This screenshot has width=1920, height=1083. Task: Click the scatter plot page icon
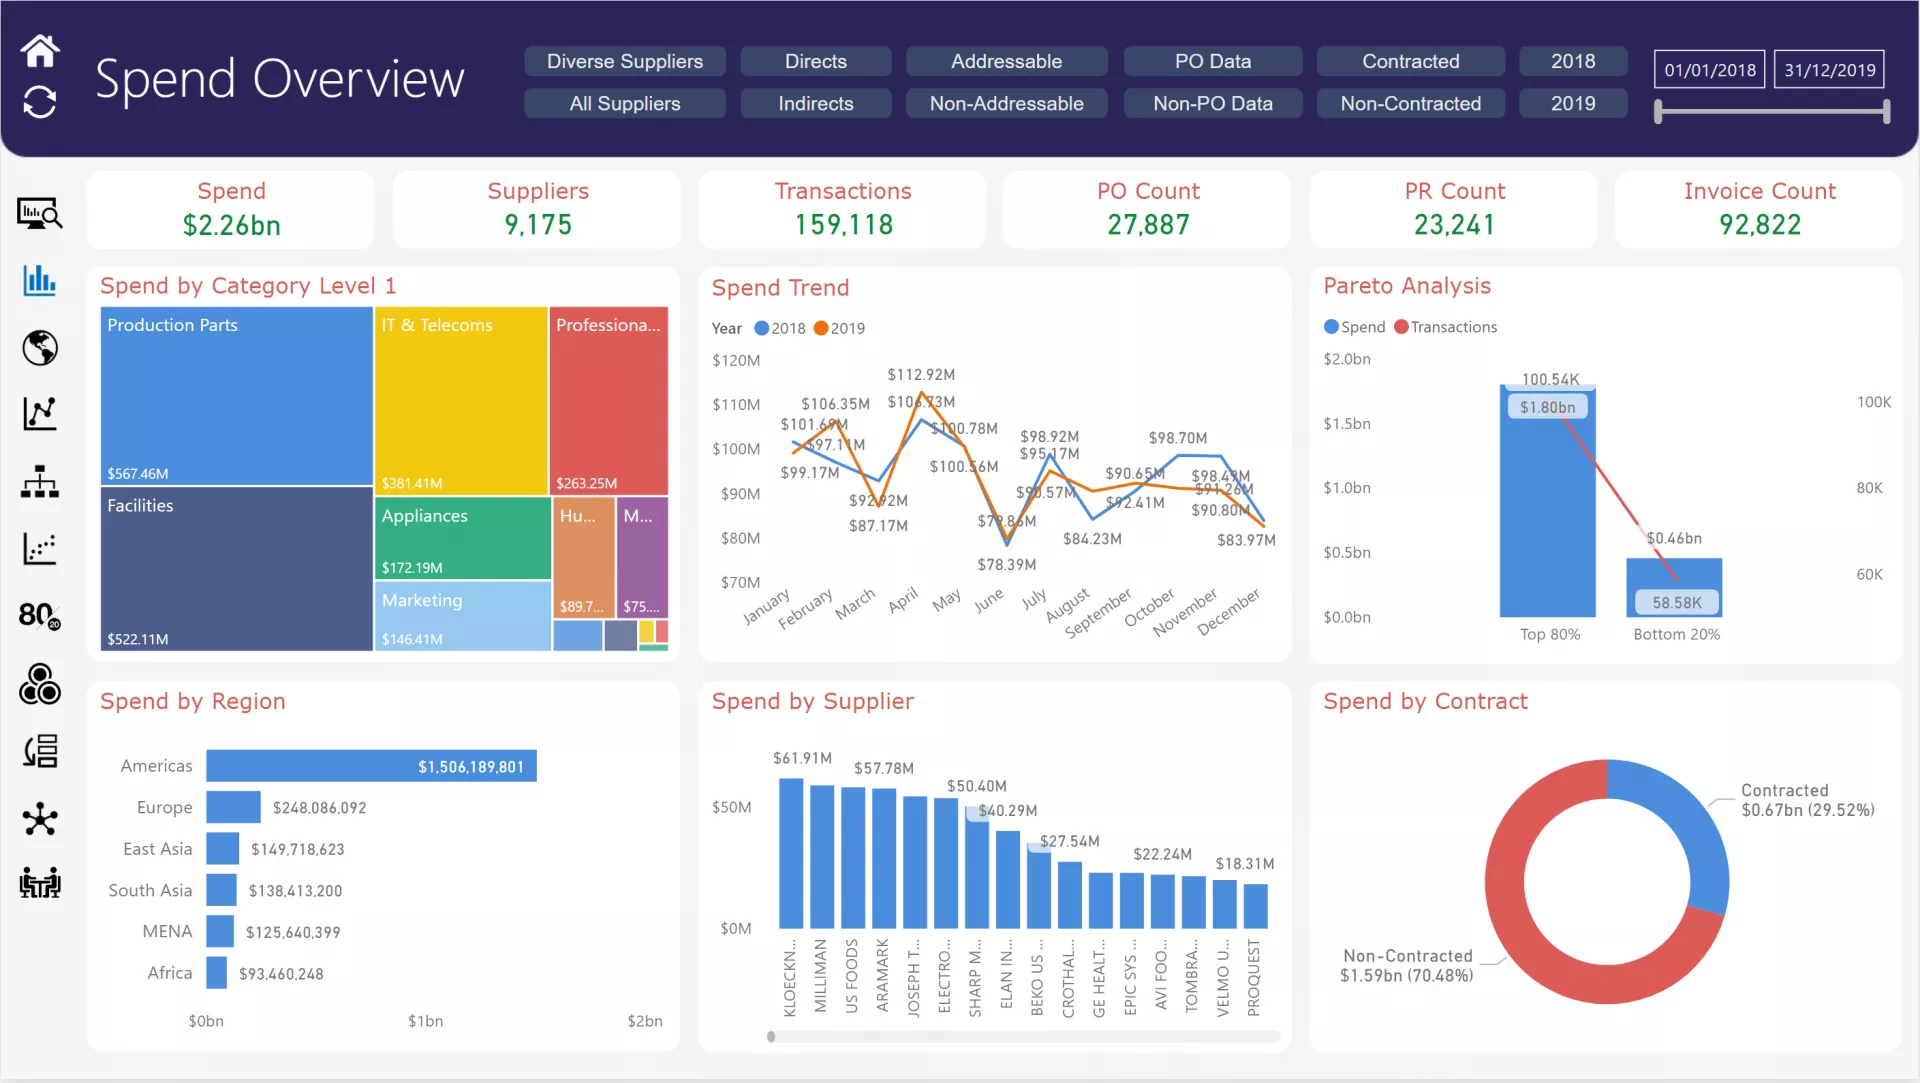pos(40,548)
